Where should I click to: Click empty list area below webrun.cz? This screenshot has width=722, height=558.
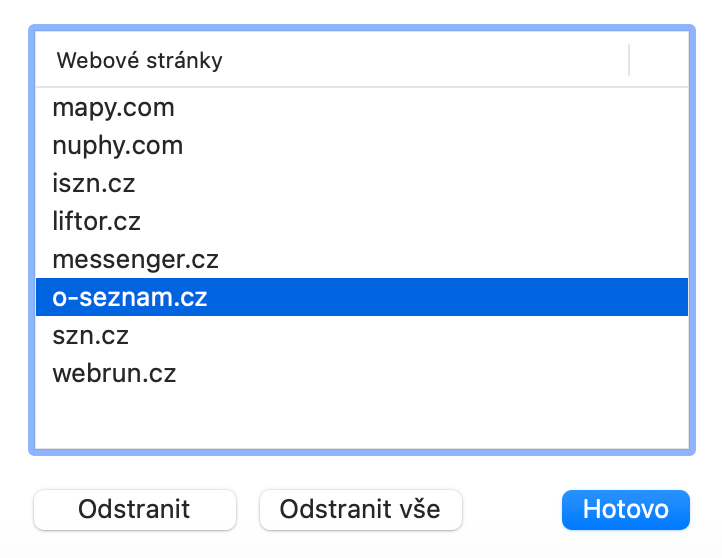[360, 420]
